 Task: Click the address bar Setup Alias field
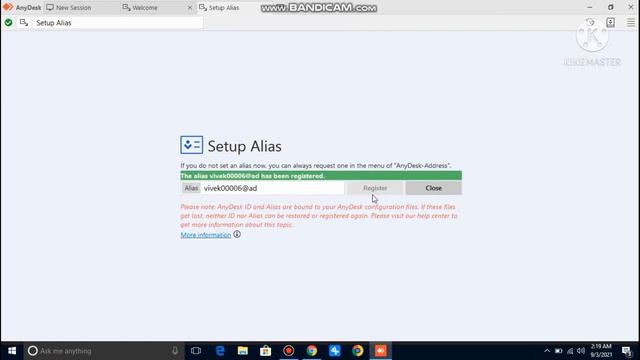point(118,23)
